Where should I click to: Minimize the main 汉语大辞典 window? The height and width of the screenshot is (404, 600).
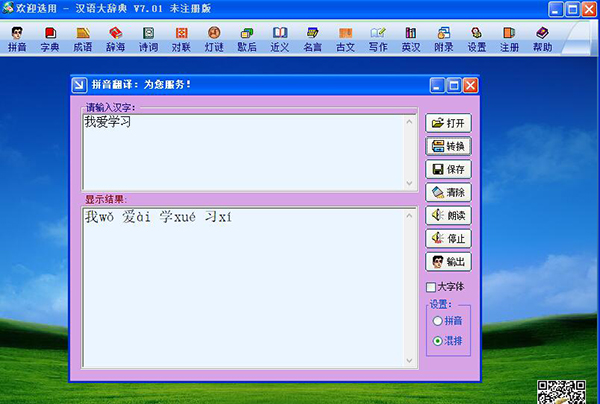coord(556,9)
